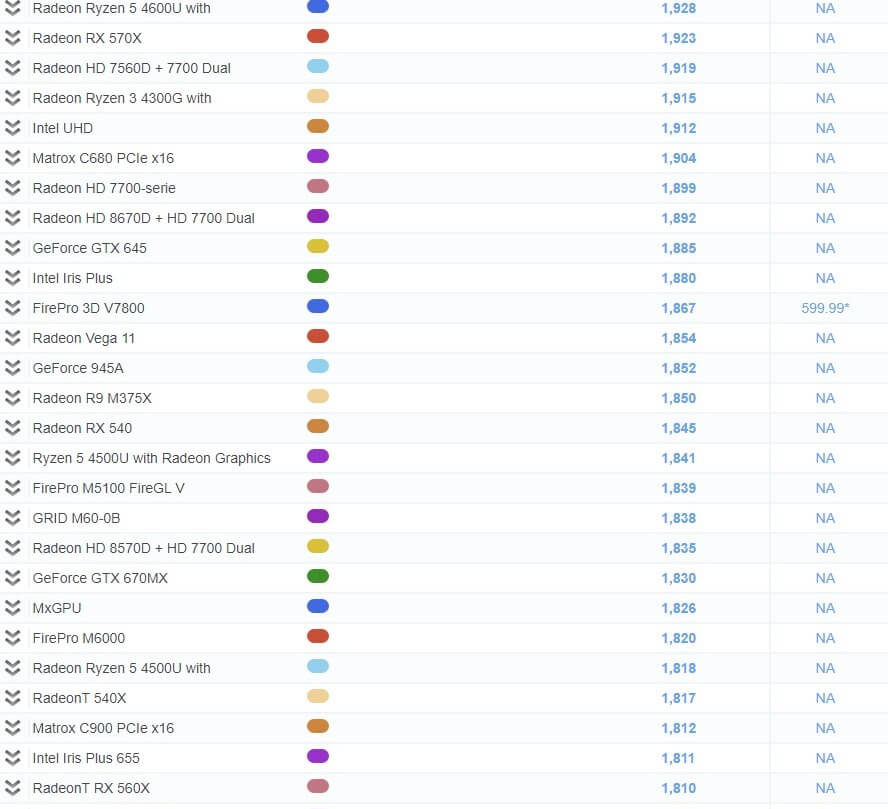Open the Radeon HD 7700-serie link
888x809 pixels.
coord(104,188)
